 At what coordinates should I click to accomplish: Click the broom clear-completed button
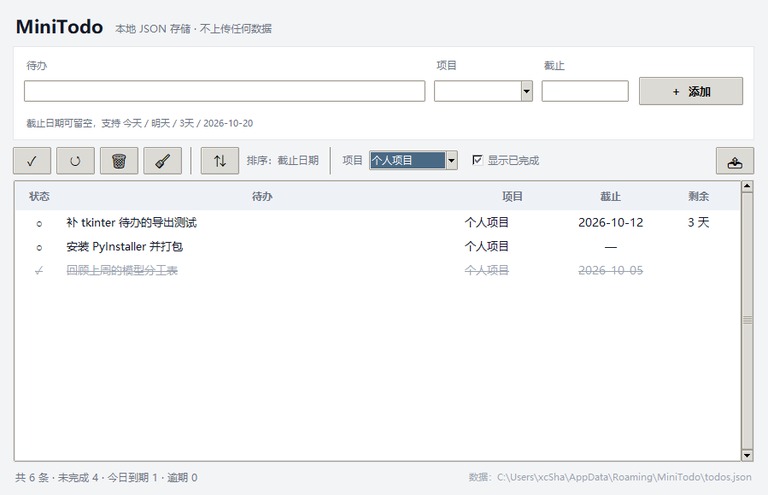coord(163,161)
